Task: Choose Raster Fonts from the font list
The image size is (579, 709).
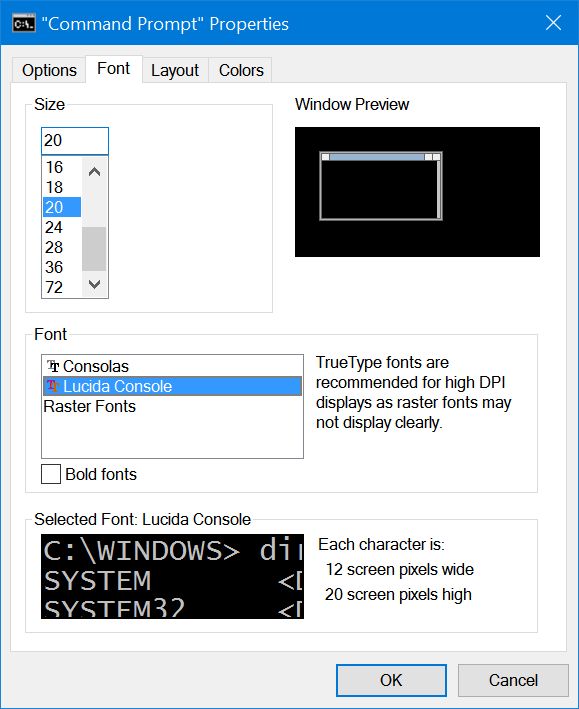Action: [x=172, y=406]
